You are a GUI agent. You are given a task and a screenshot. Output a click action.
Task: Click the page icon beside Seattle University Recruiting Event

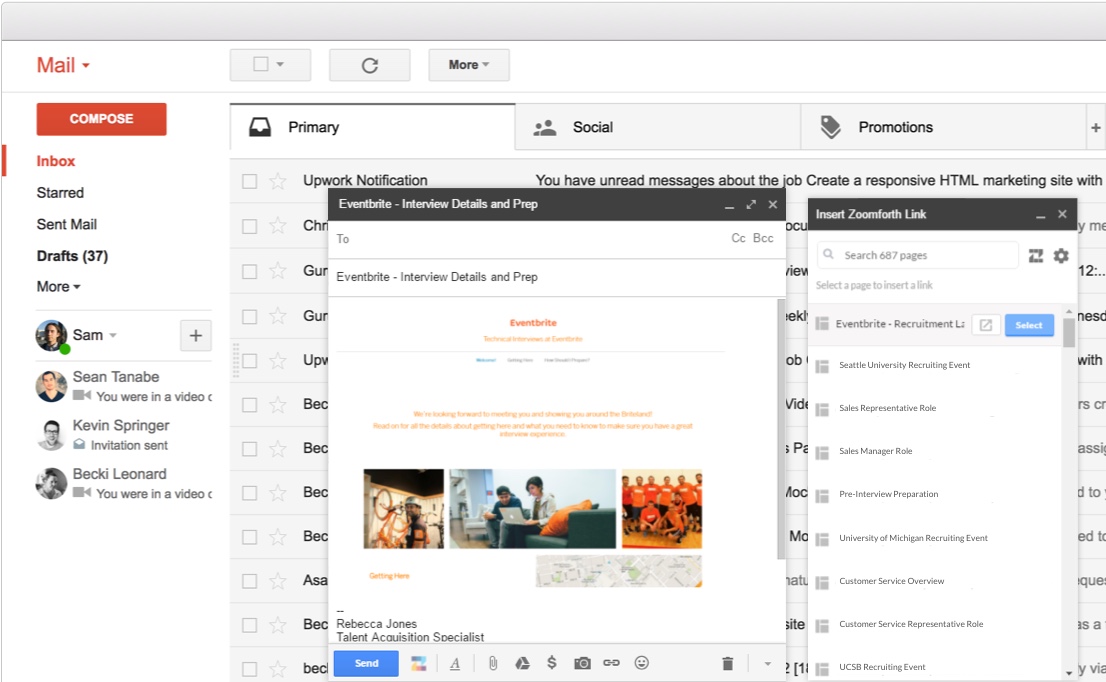pos(822,366)
